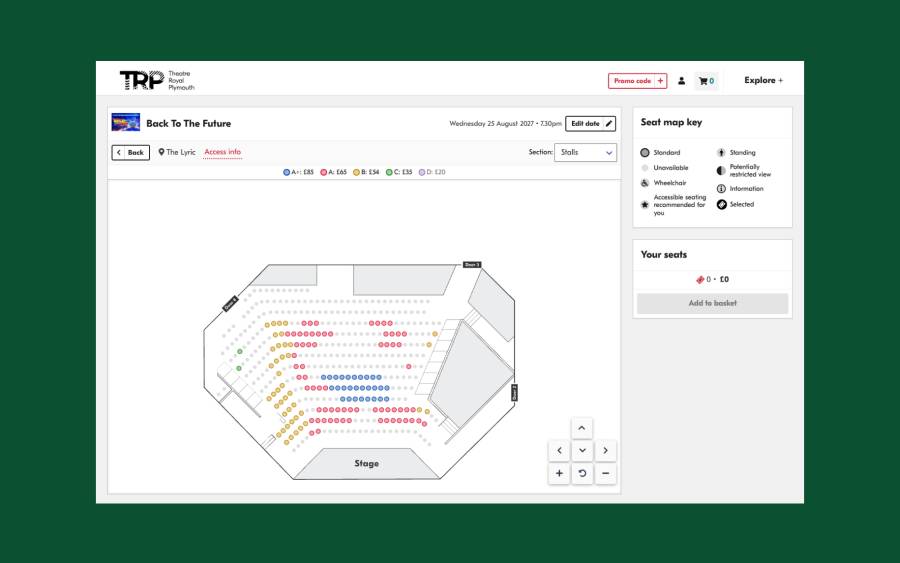The width and height of the screenshot is (900, 563).
Task: Open the user account icon
Action: click(x=682, y=81)
